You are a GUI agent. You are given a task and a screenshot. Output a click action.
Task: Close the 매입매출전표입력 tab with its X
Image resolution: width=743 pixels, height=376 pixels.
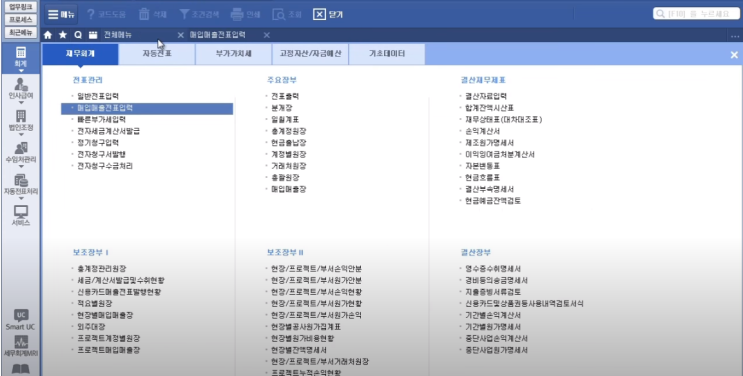pos(267,35)
